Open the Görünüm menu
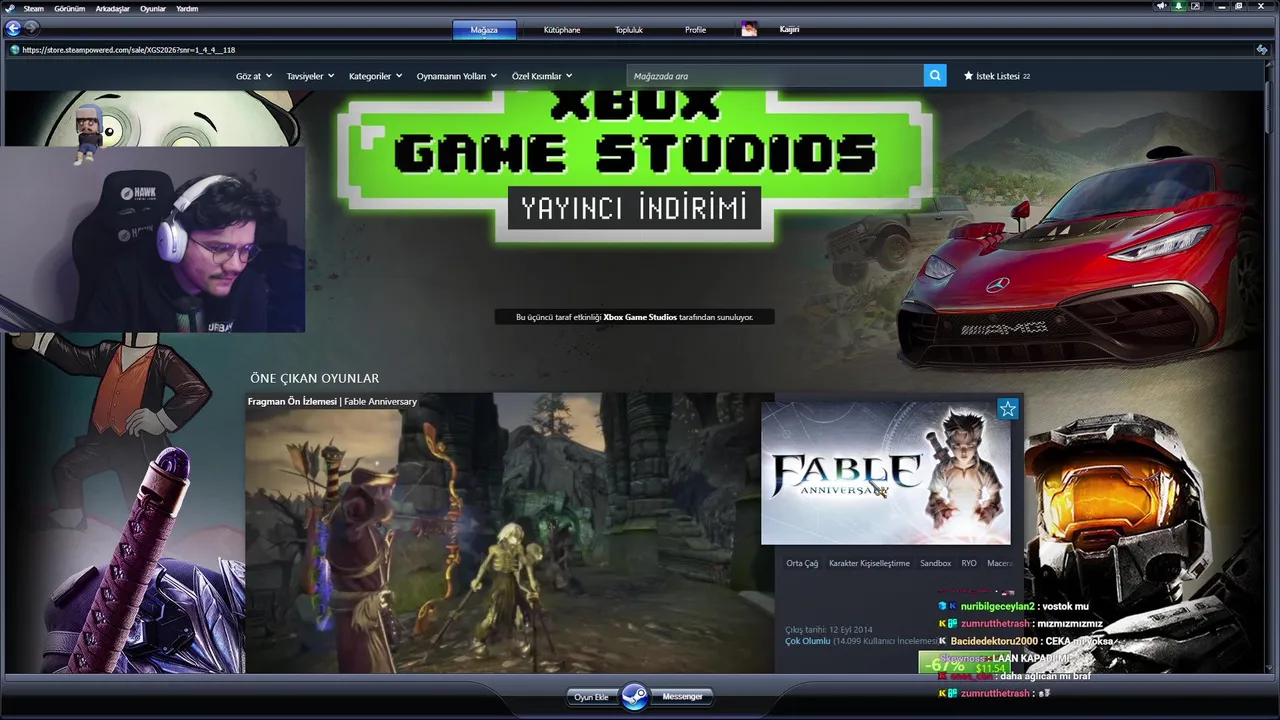The height and width of the screenshot is (720, 1280). 69,8
